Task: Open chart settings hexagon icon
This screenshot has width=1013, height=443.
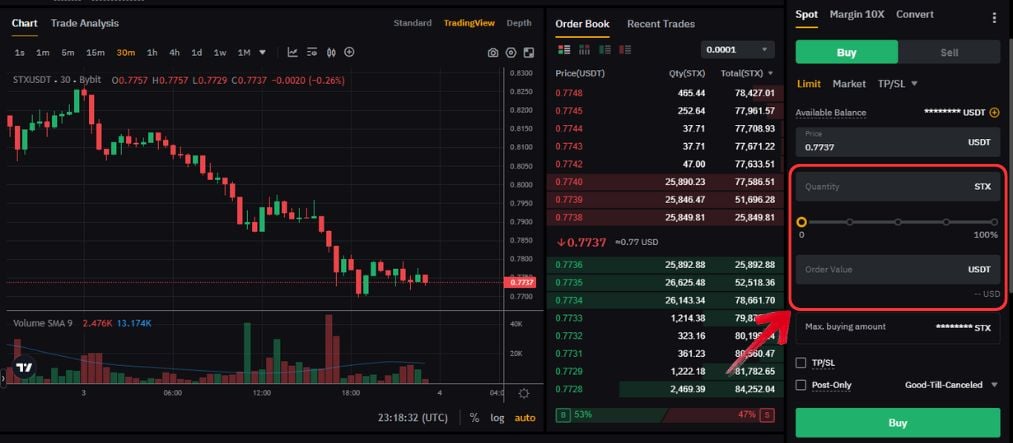Action: coord(511,53)
